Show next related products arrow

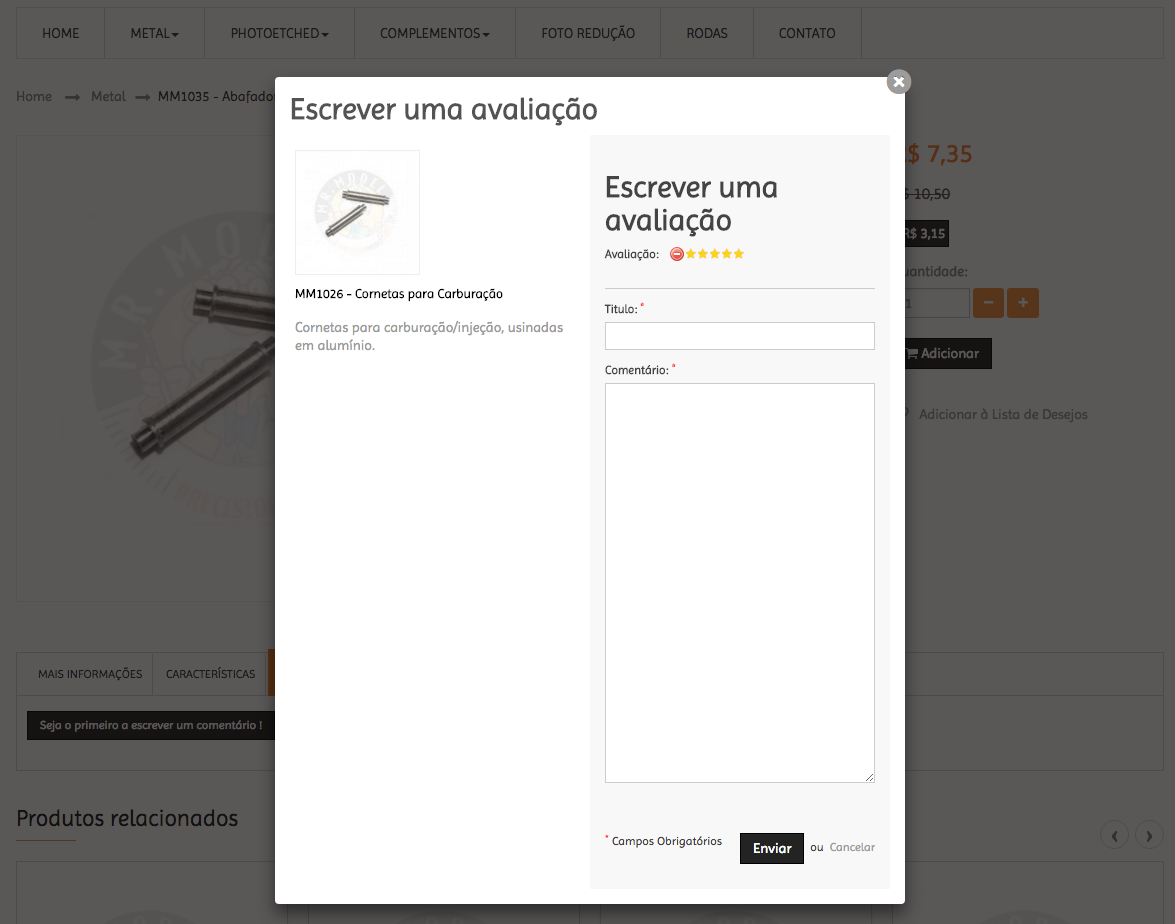(x=1149, y=835)
